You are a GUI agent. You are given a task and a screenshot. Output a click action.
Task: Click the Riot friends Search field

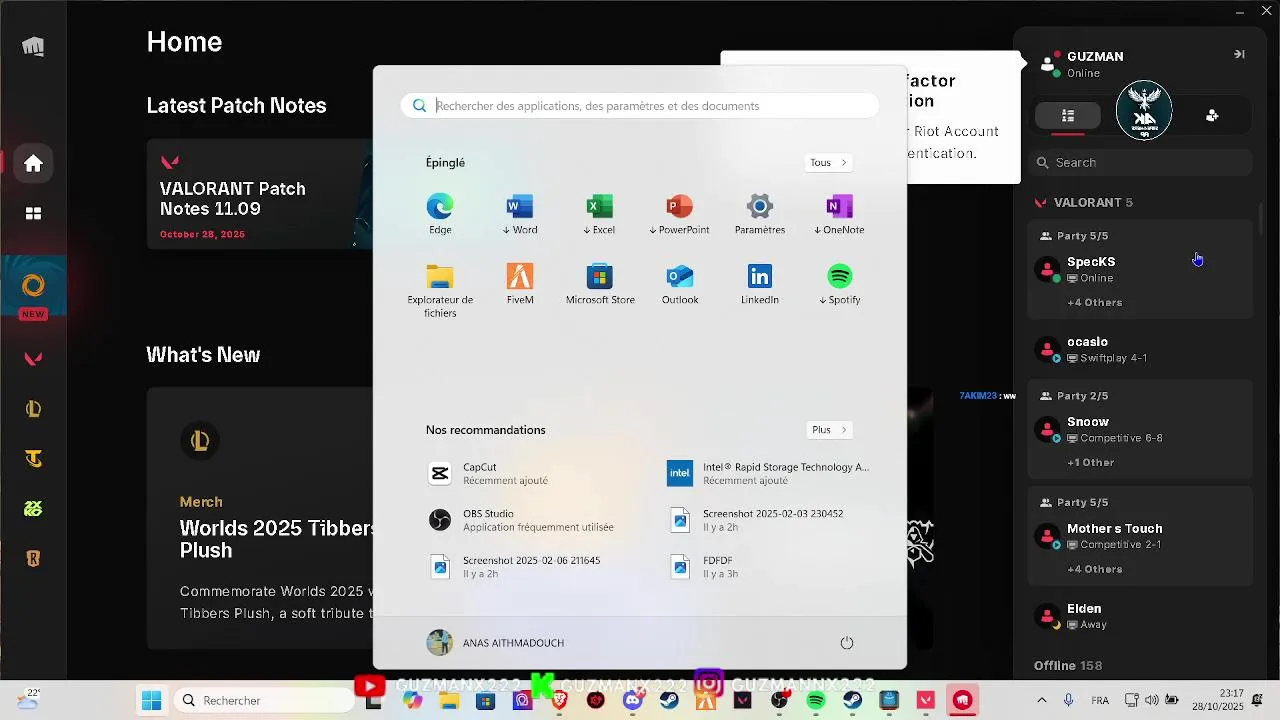coord(1141,162)
